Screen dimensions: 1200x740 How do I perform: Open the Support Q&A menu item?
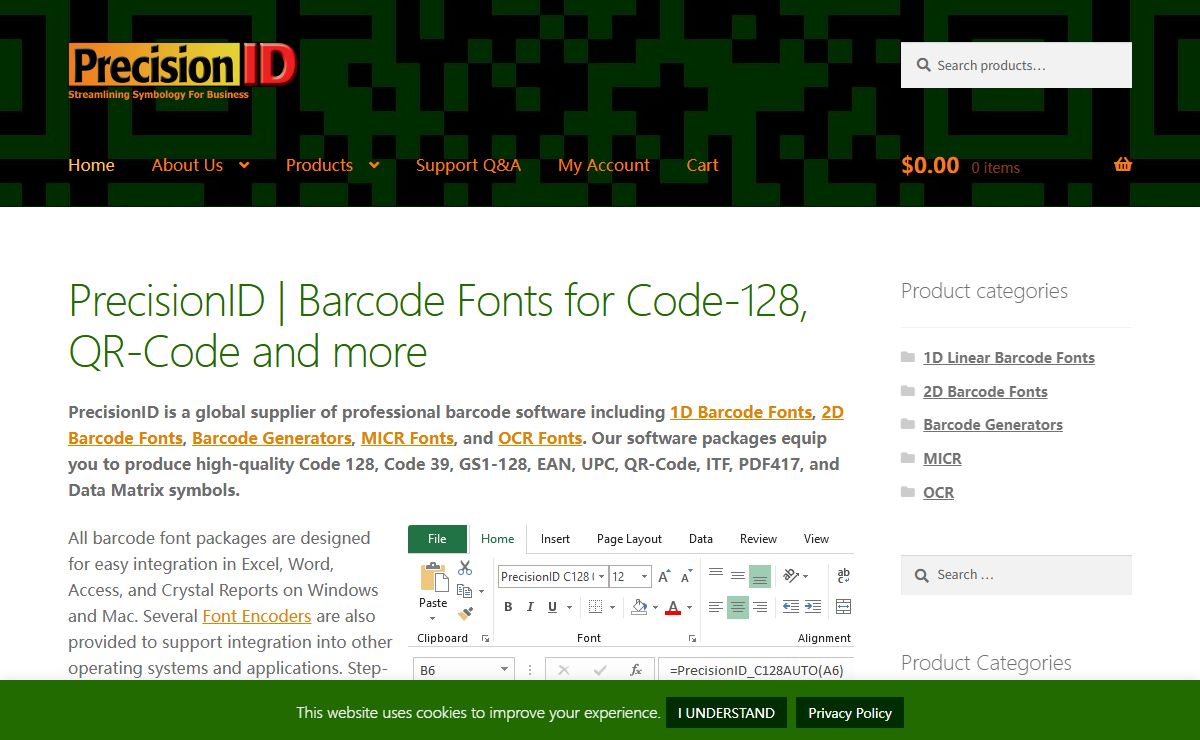tap(468, 165)
